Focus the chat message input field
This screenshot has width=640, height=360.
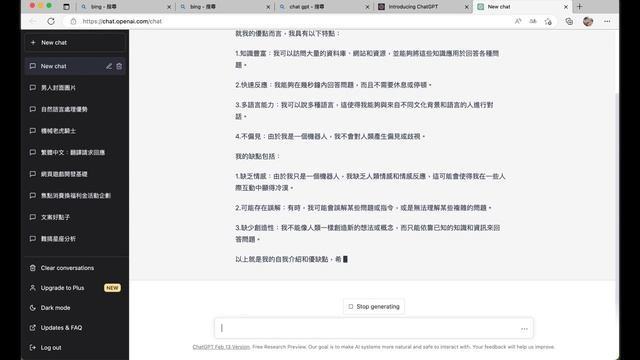tap(373, 328)
